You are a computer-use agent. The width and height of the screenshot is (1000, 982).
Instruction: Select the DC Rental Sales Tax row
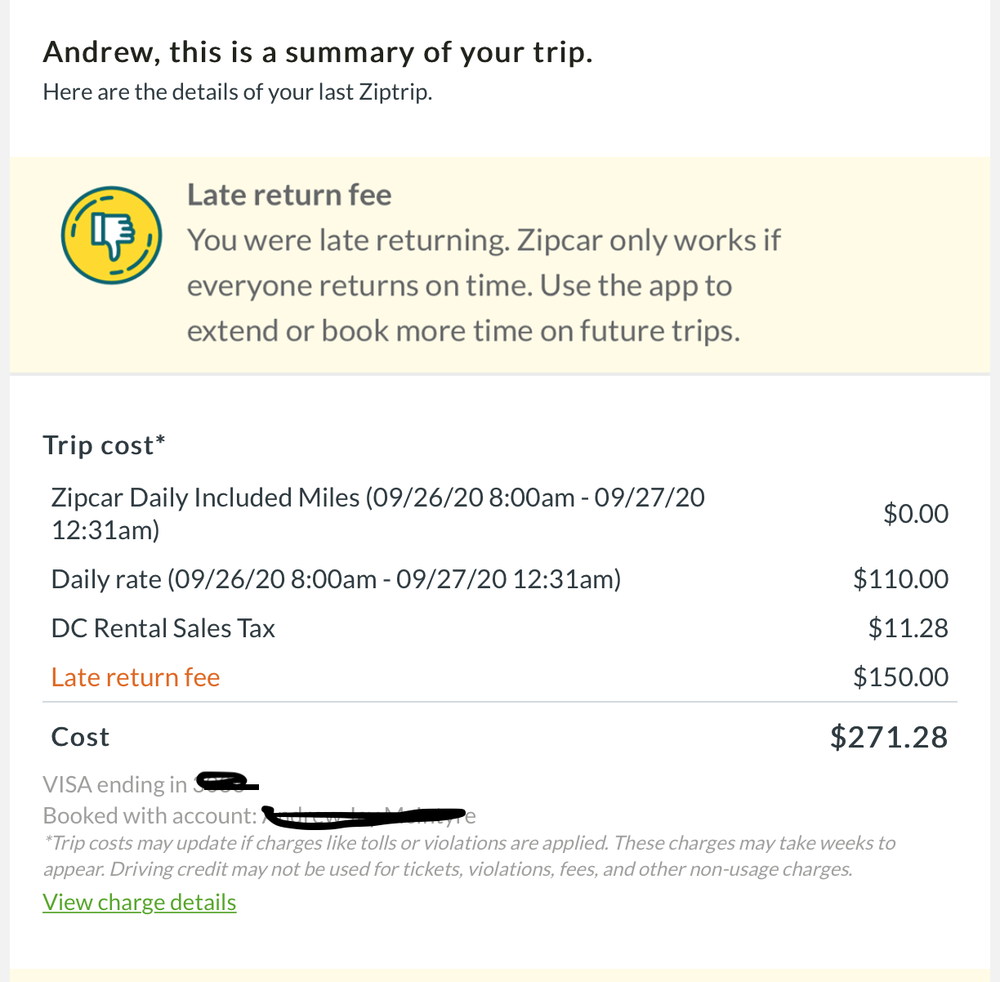(x=163, y=628)
